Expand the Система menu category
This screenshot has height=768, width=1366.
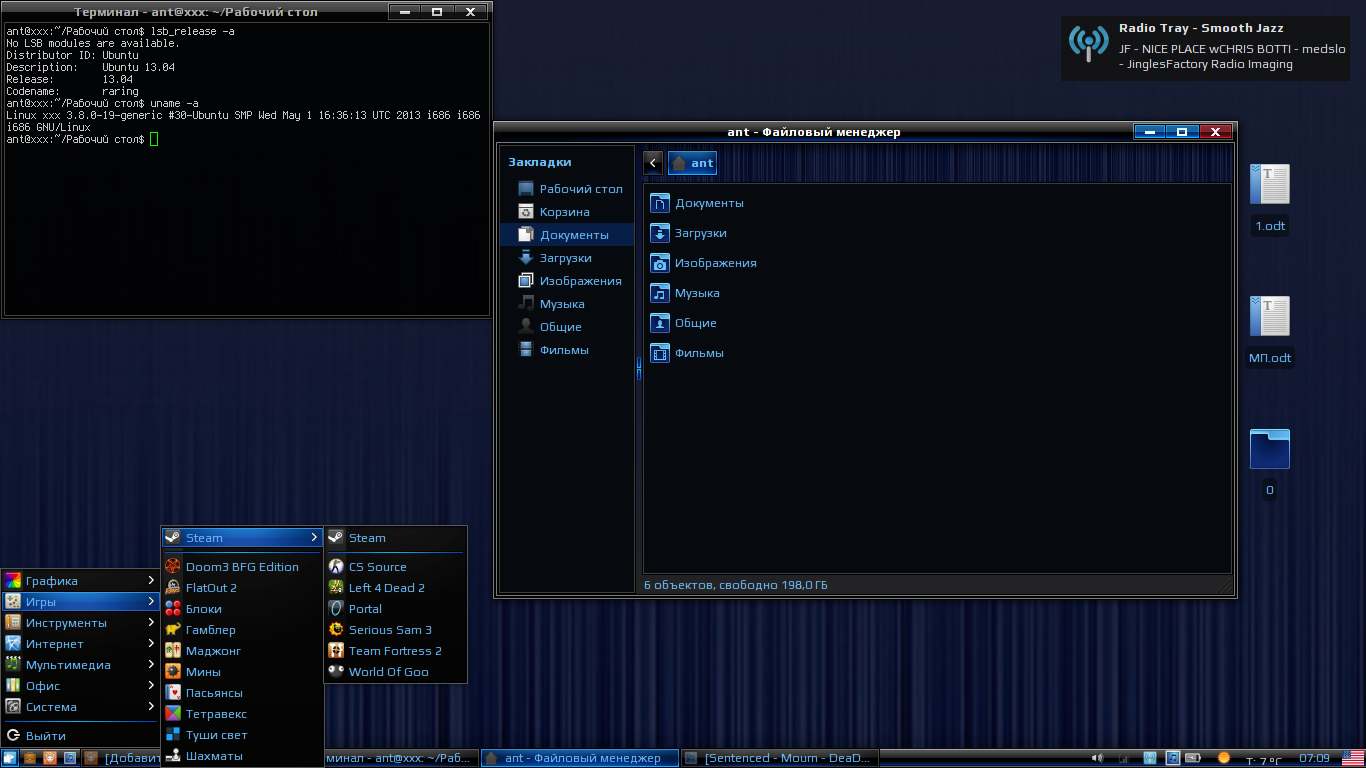(x=80, y=707)
